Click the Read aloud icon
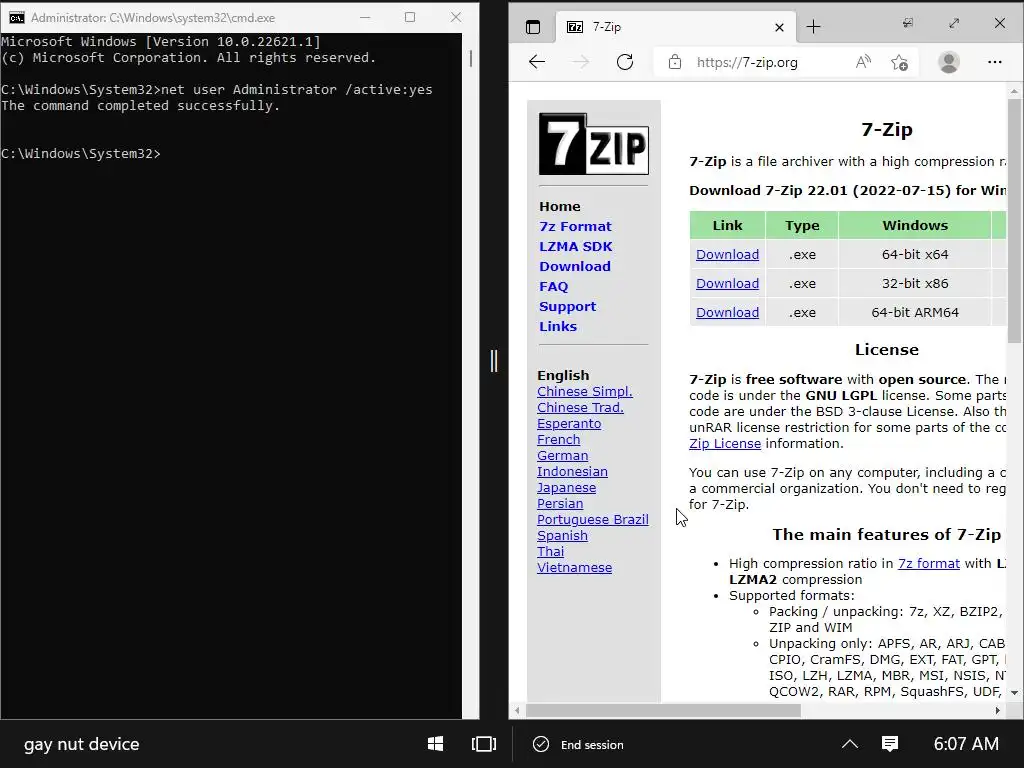The image size is (1024, 768). click(x=863, y=62)
